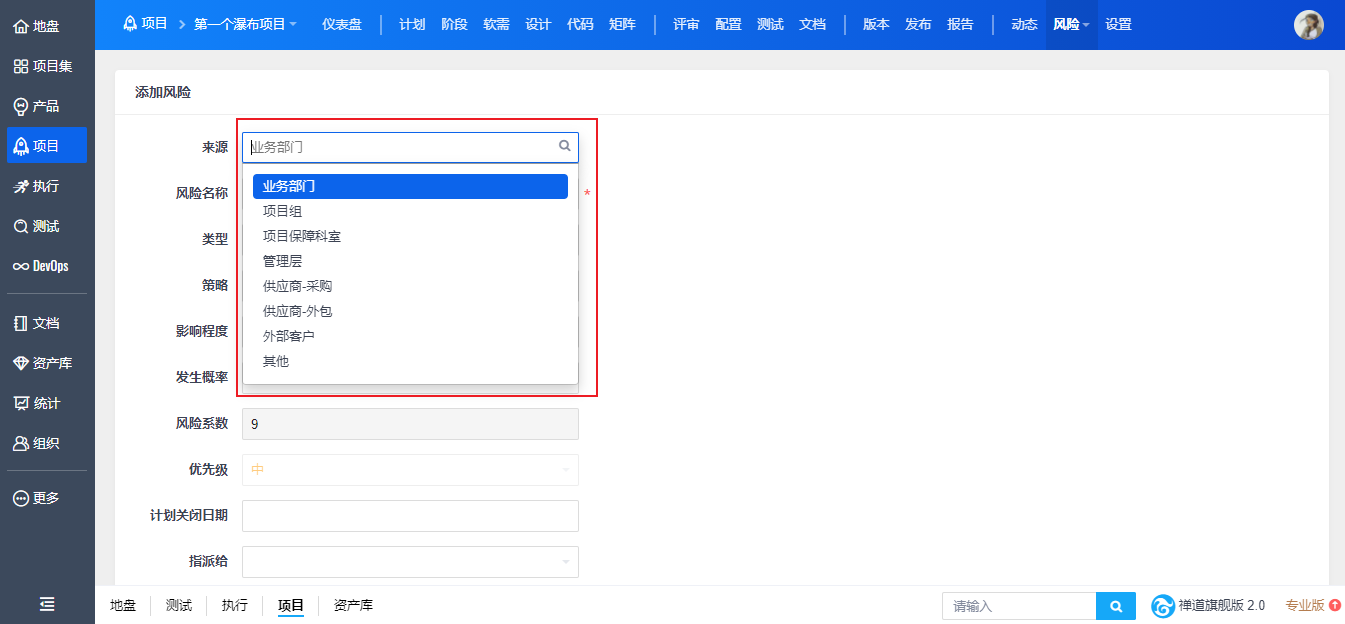Choose 业务部门 from the source list

pos(410,186)
